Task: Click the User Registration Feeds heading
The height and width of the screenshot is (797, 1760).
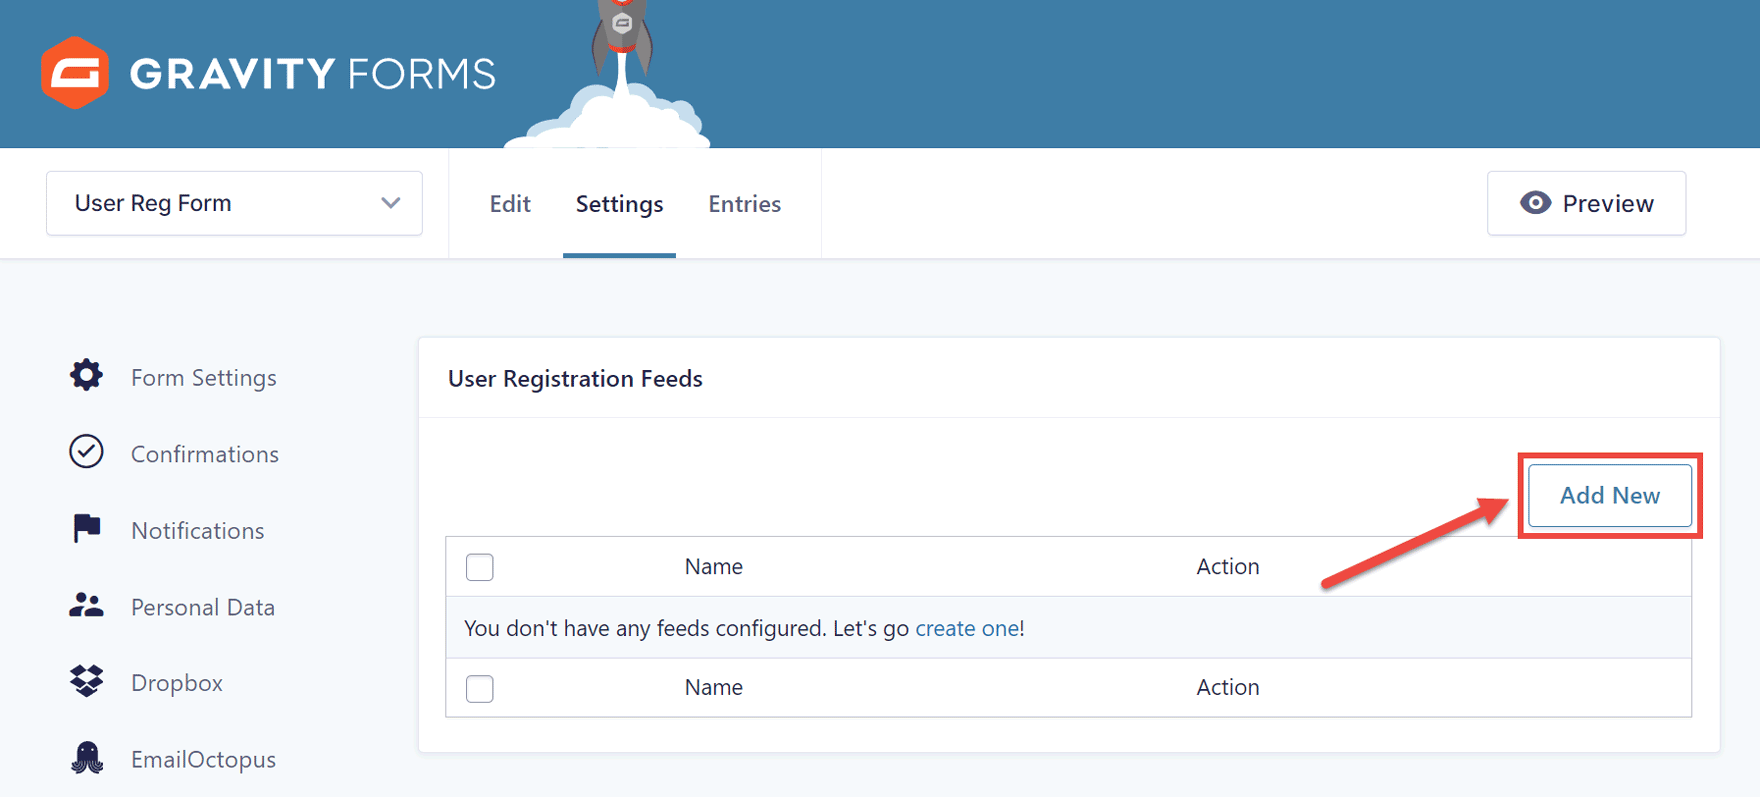Action: 575,379
